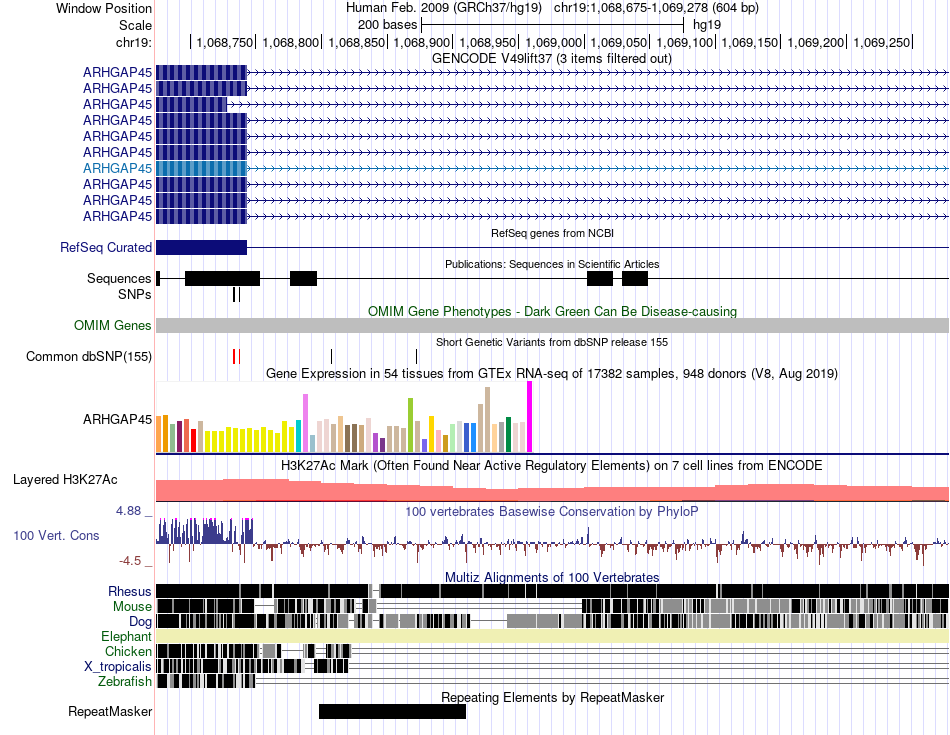950x735 pixels.
Task: Click the RefSeq Curated track label
Action: click(x=106, y=247)
